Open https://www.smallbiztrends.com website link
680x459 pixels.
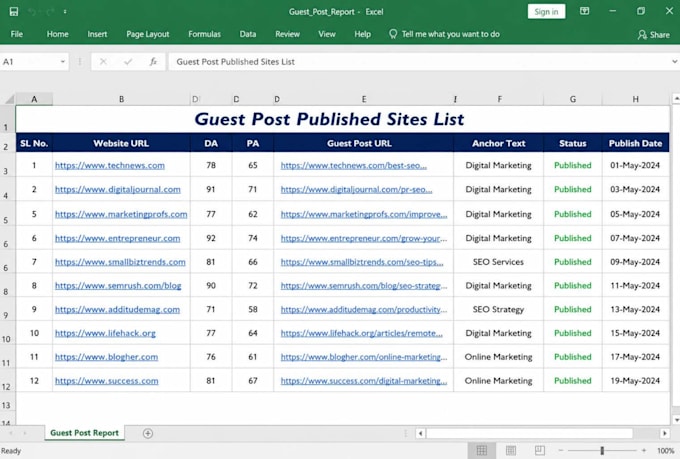(120, 262)
